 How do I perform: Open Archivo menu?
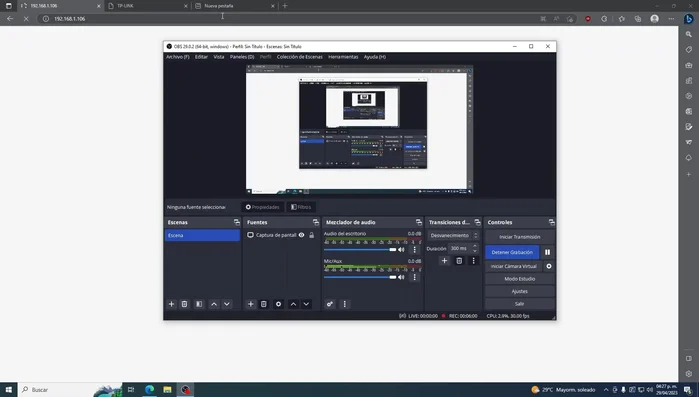(x=177, y=57)
